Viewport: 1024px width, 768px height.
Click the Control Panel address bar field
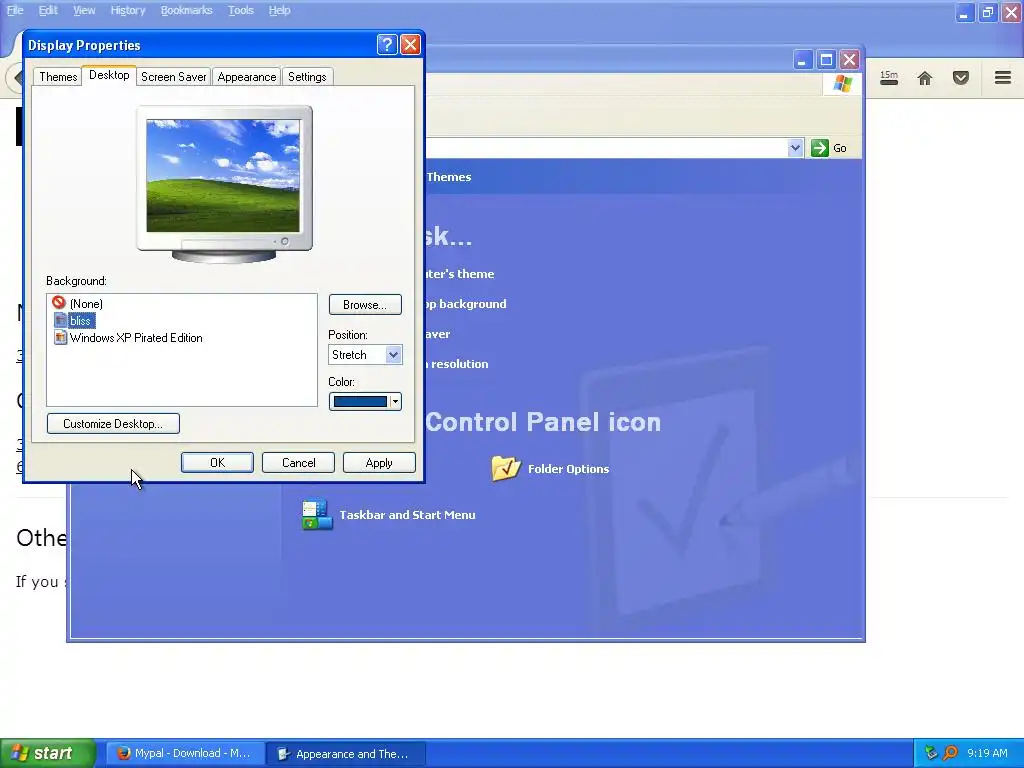pyautogui.click(x=606, y=148)
